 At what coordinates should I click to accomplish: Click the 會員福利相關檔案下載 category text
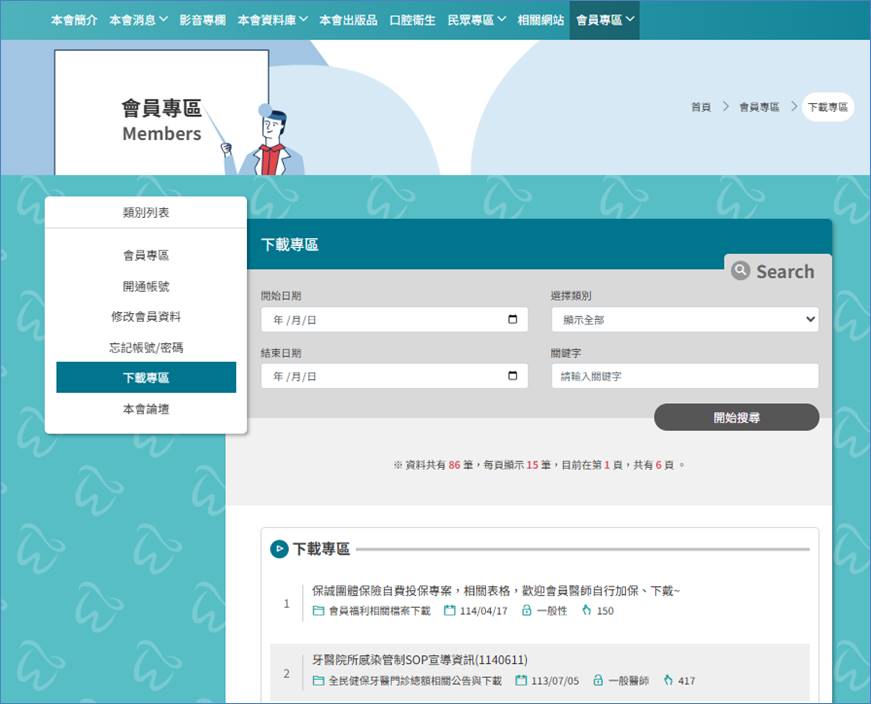379,611
